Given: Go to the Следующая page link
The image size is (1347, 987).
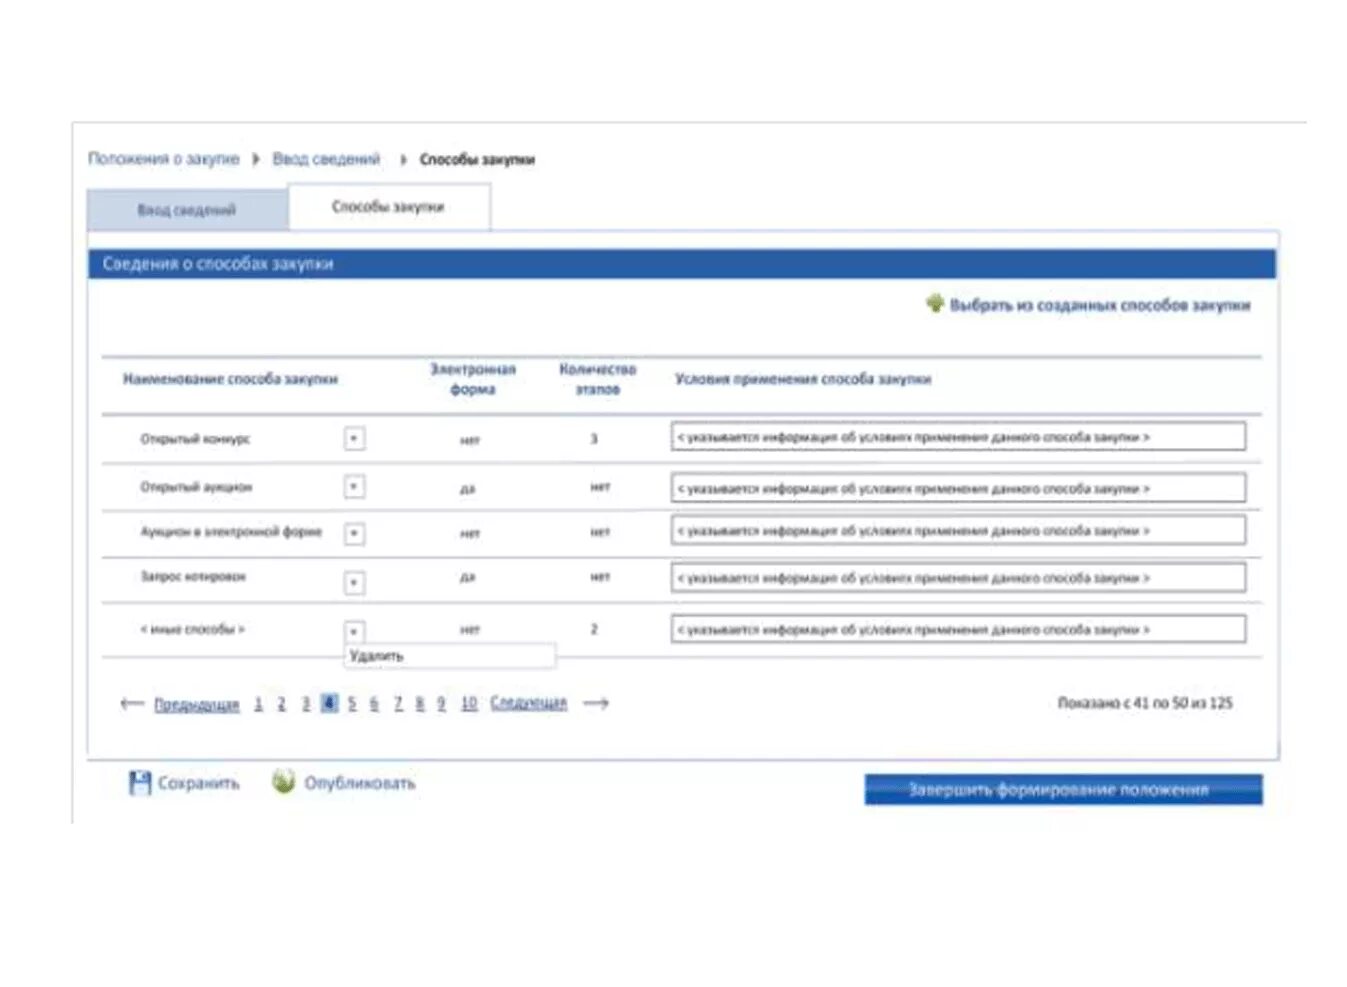Looking at the screenshot, I should point(528,703).
